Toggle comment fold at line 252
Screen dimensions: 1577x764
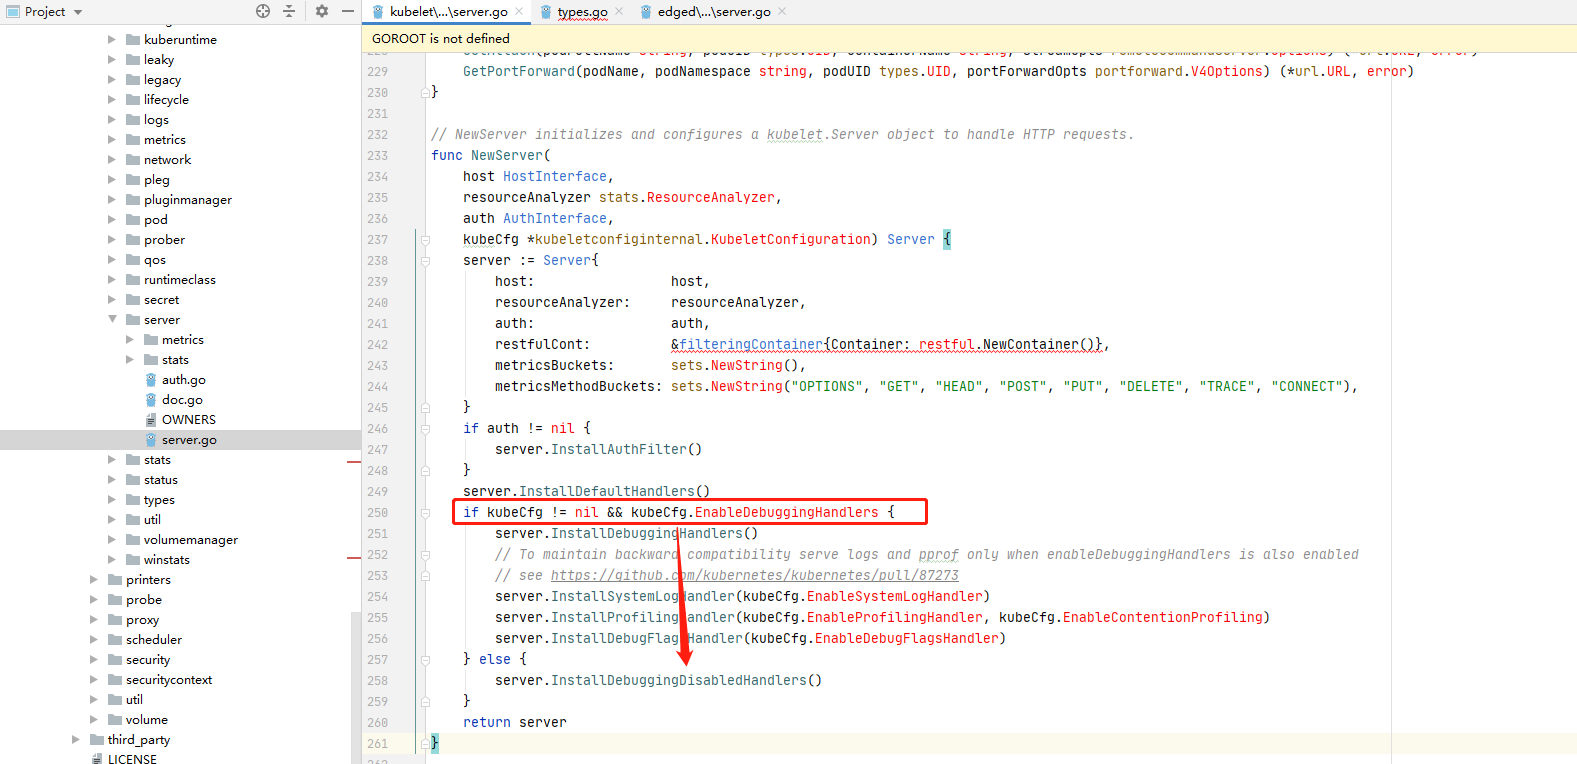click(x=425, y=555)
